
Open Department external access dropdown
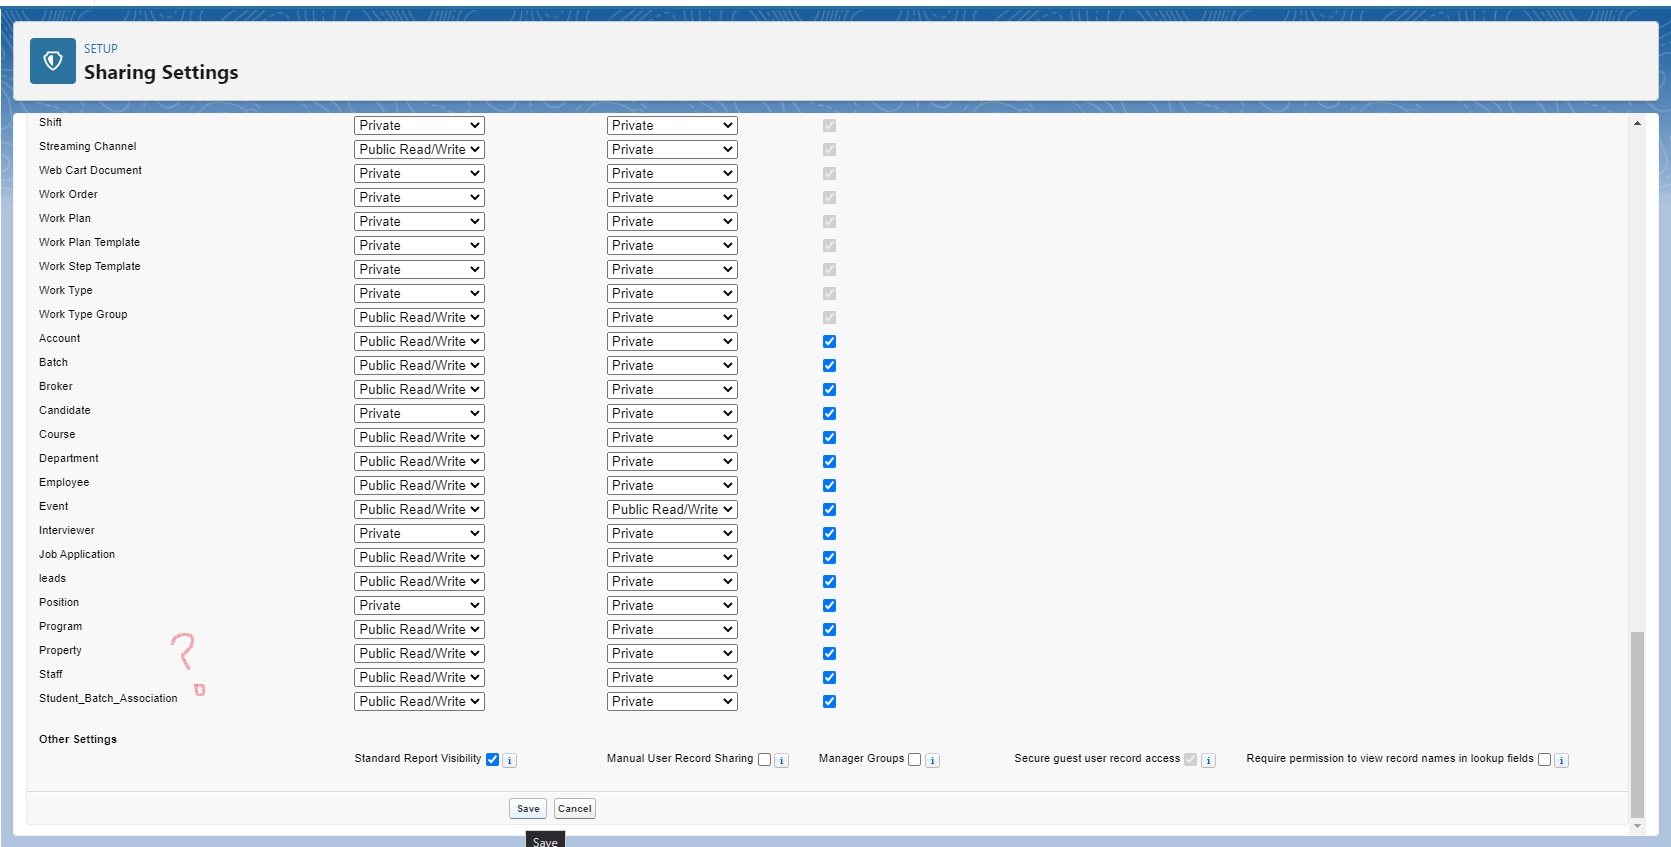[x=672, y=461]
